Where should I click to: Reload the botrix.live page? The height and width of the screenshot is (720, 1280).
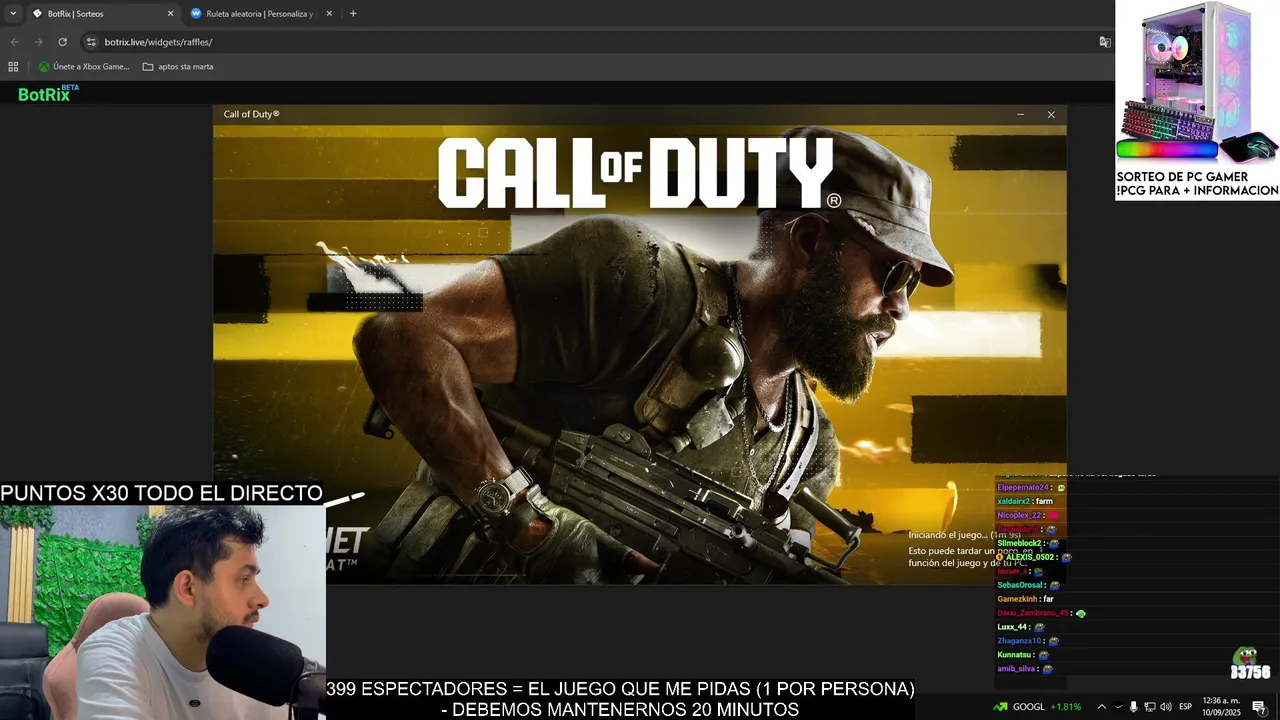[62, 42]
